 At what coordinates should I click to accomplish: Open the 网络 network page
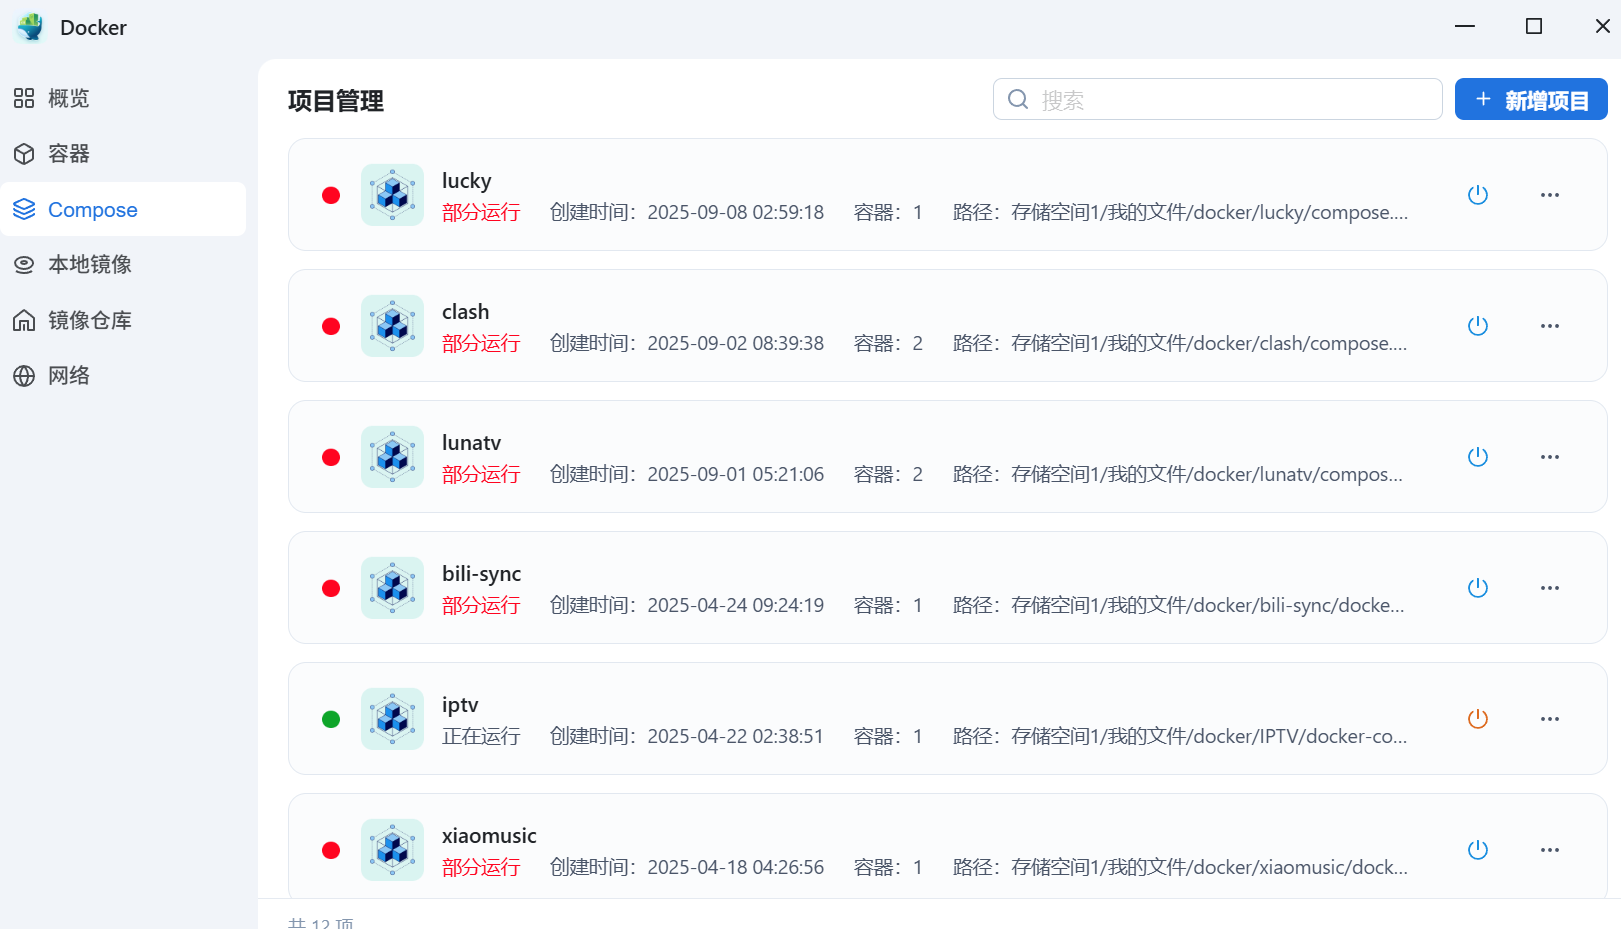[x=123, y=375]
